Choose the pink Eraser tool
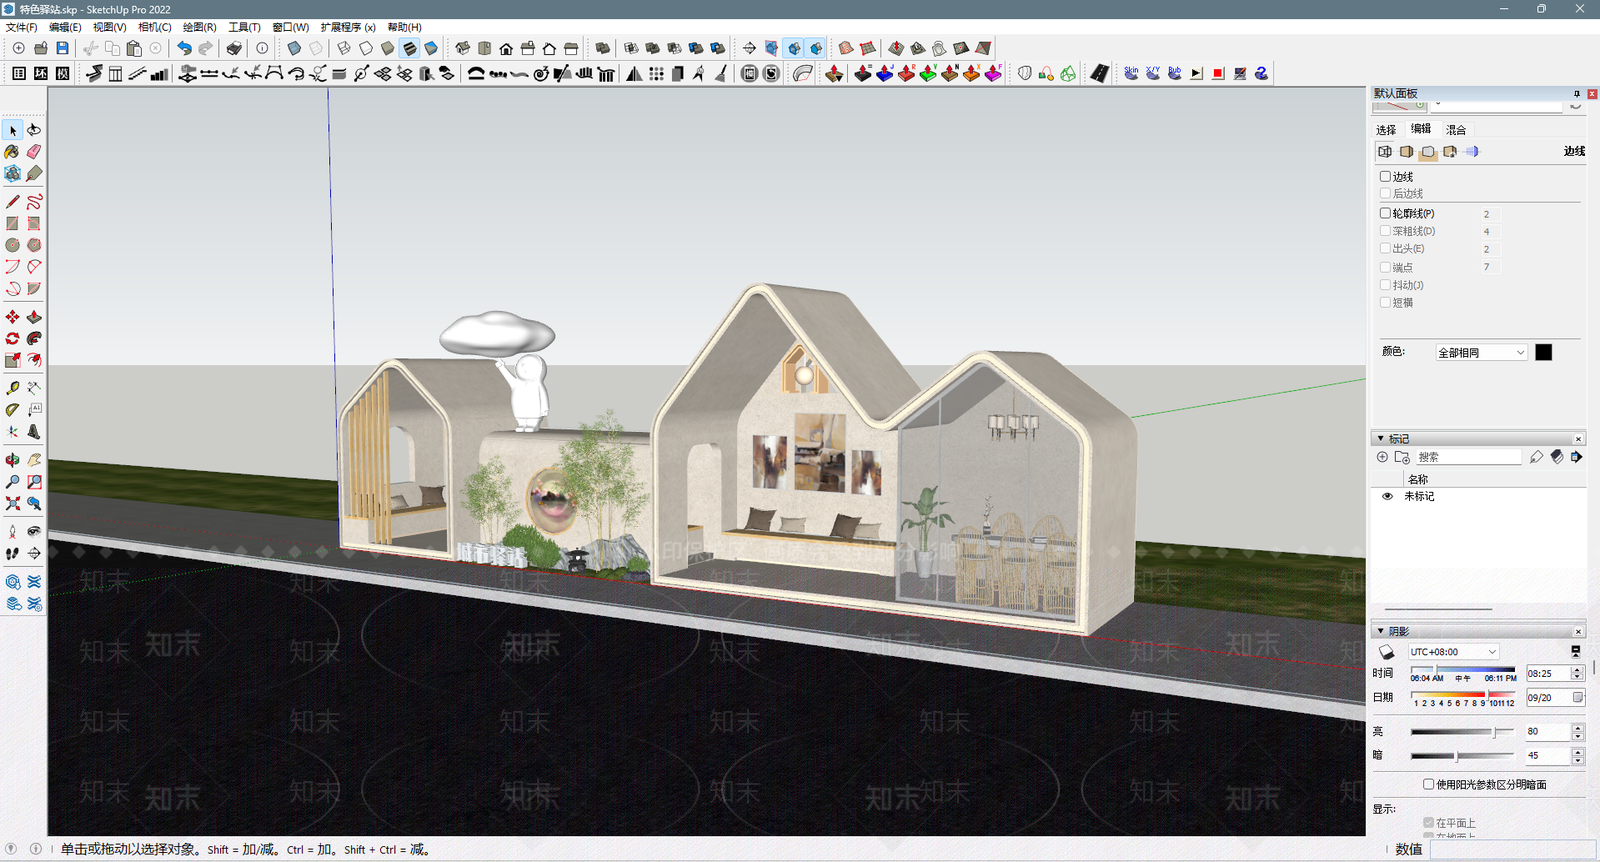1600x862 pixels. 34,152
